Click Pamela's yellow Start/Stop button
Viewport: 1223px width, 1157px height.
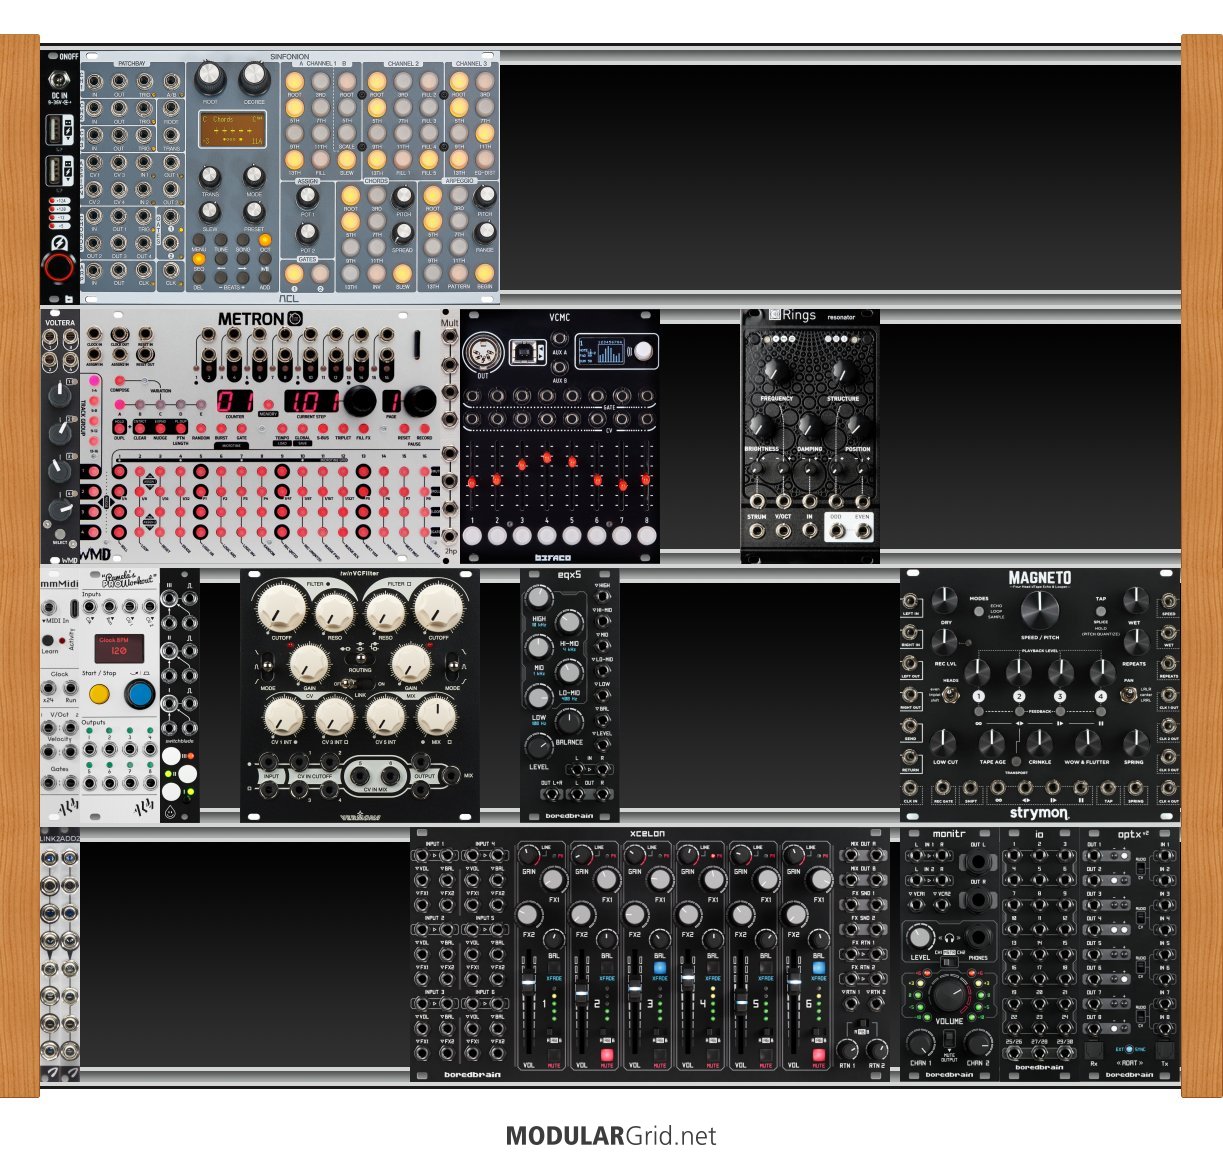pyautogui.click(x=99, y=695)
